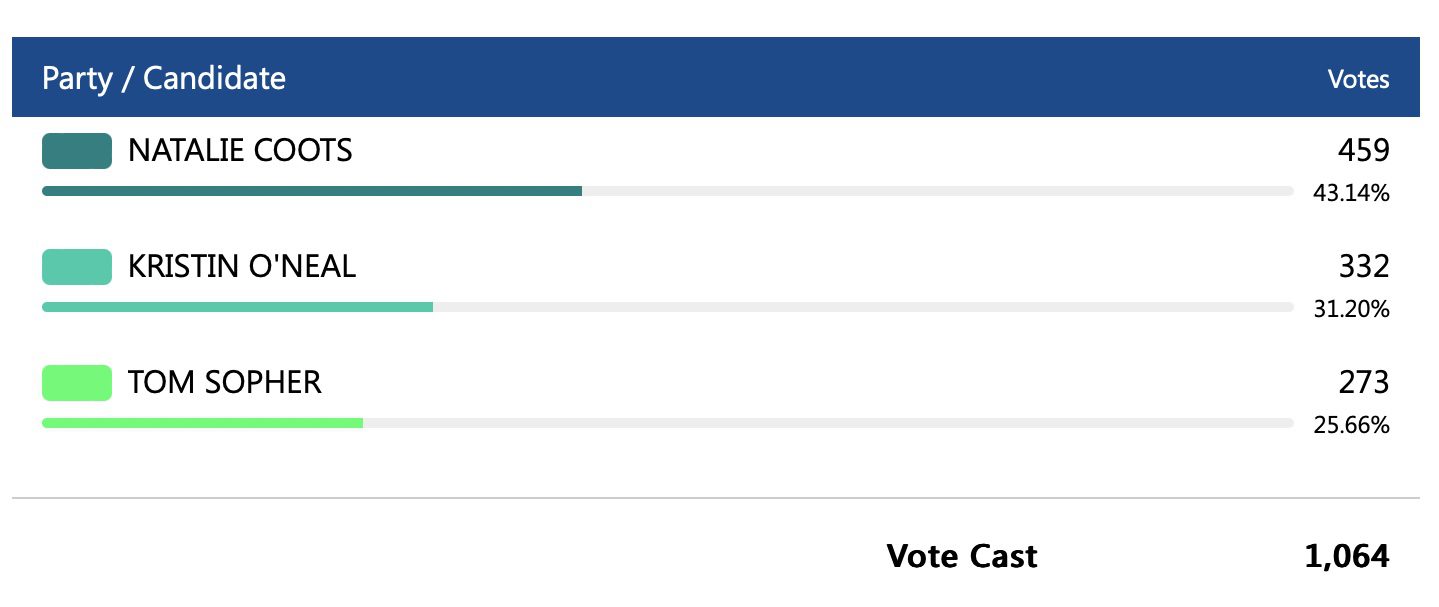This screenshot has width=1439, height=607.
Task: Select the NATALIE COOTS candidate name
Action: tap(240, 151)
